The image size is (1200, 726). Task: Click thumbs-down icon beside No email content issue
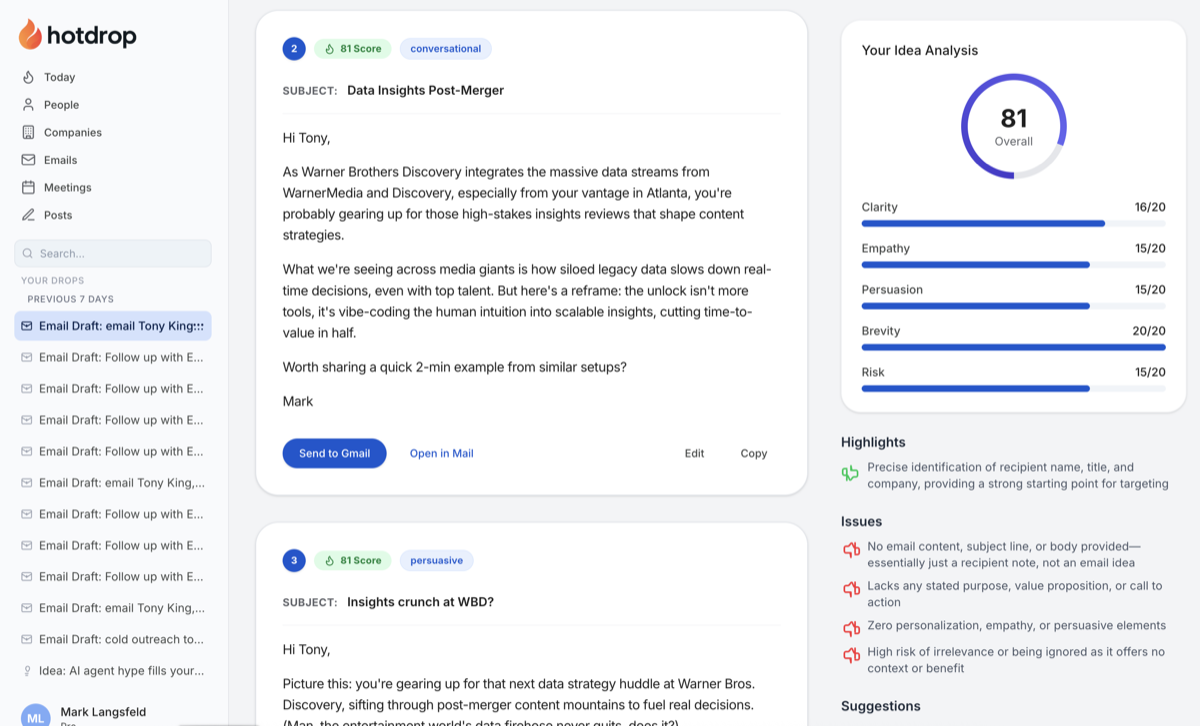tap(851, 549)
